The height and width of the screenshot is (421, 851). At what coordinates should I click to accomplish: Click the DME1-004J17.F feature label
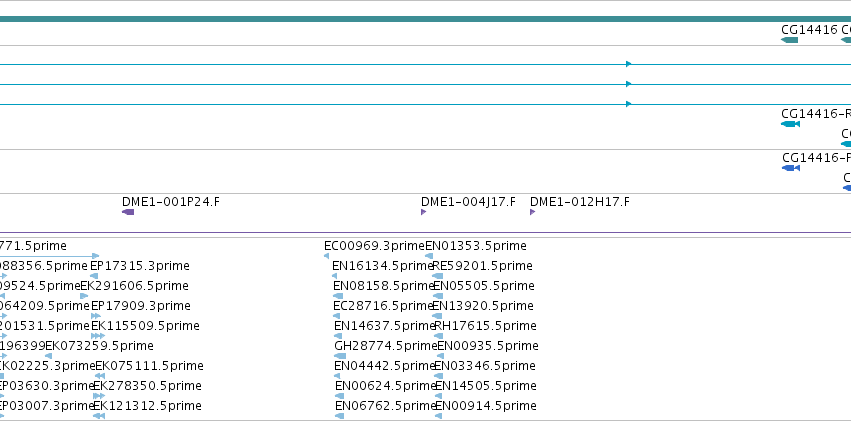tap(468, 202)
